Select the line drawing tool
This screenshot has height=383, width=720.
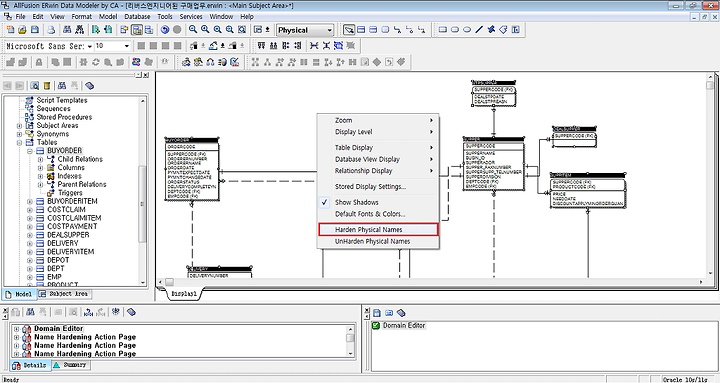479,30
